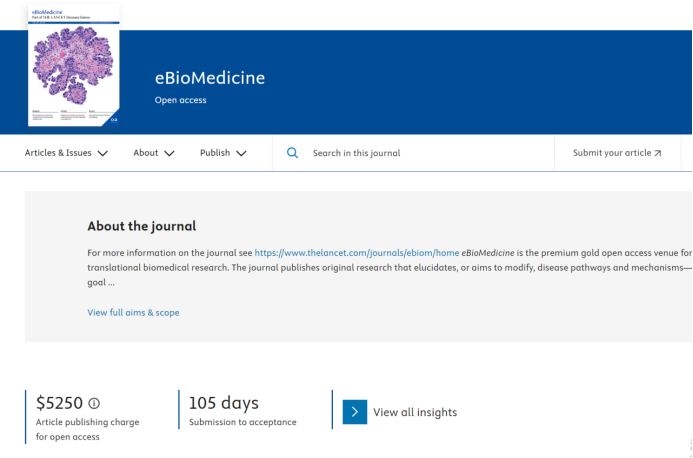Click the search magnifier icon

292,153
